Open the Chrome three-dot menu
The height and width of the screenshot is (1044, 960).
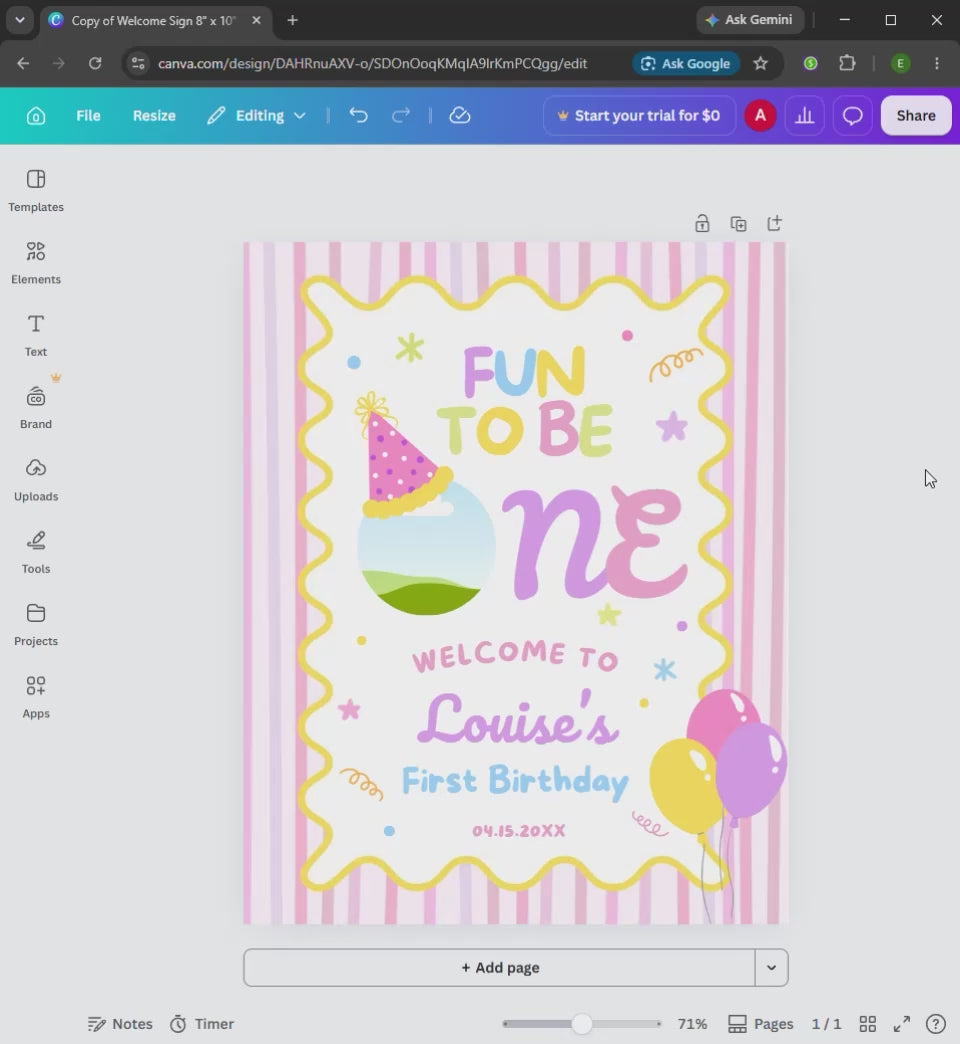pos(937,64)
